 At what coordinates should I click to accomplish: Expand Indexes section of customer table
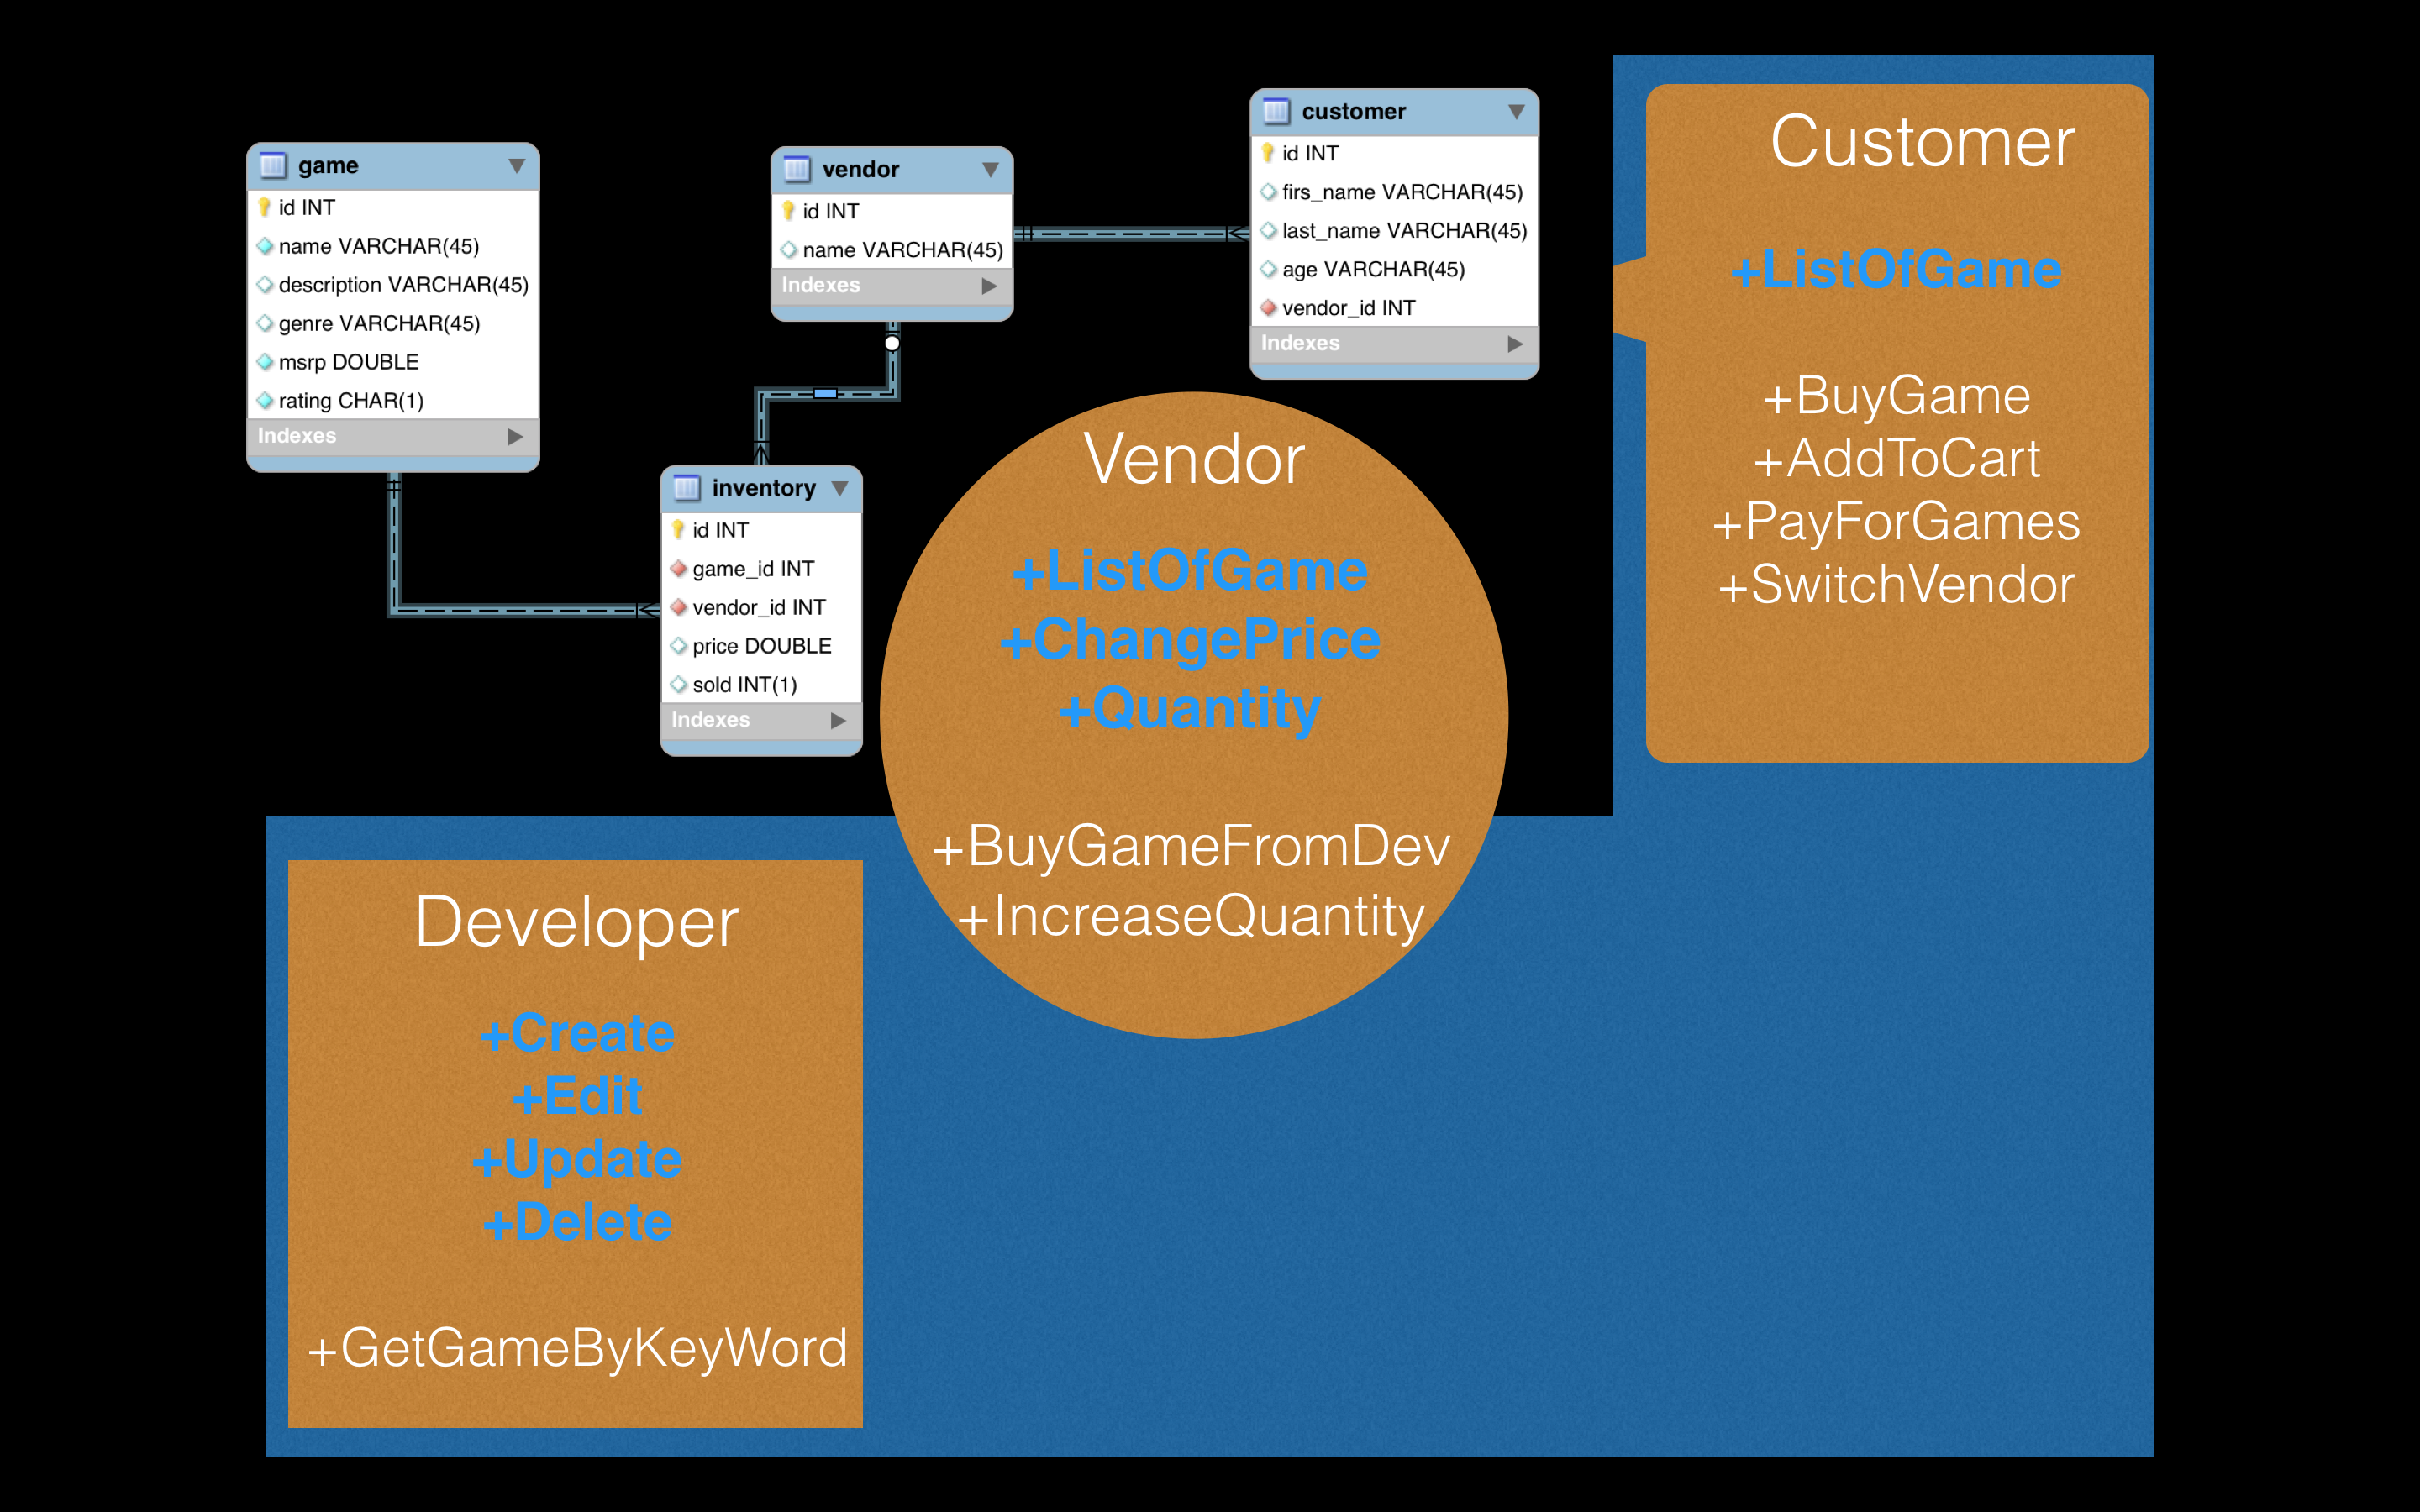click(x=1515, y=343)
